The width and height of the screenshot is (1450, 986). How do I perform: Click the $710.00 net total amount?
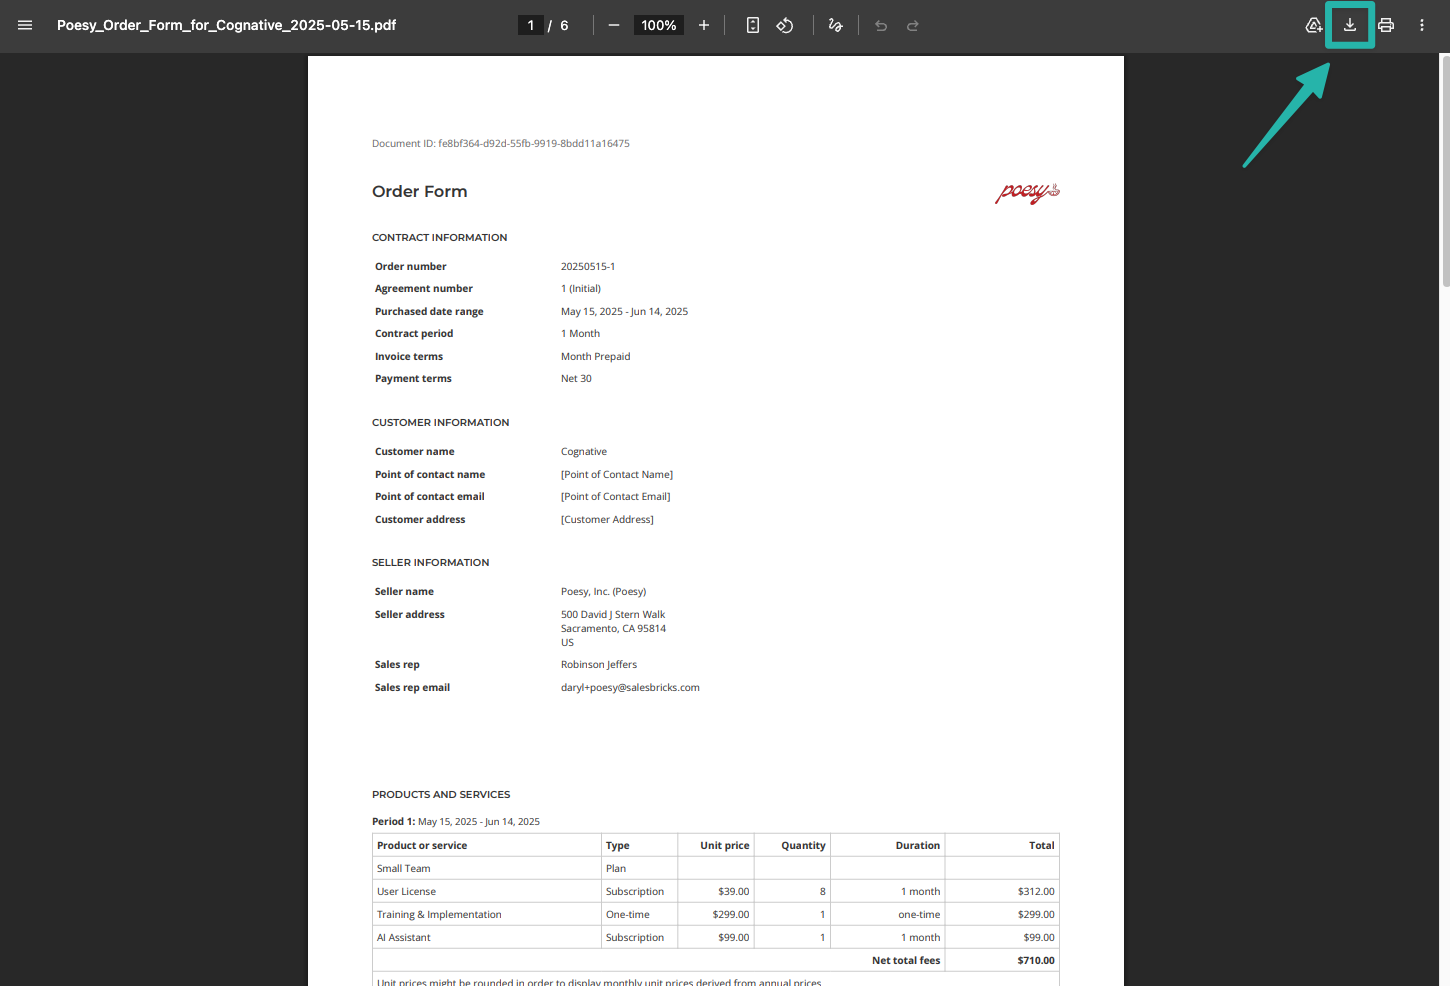[1036, 961]
